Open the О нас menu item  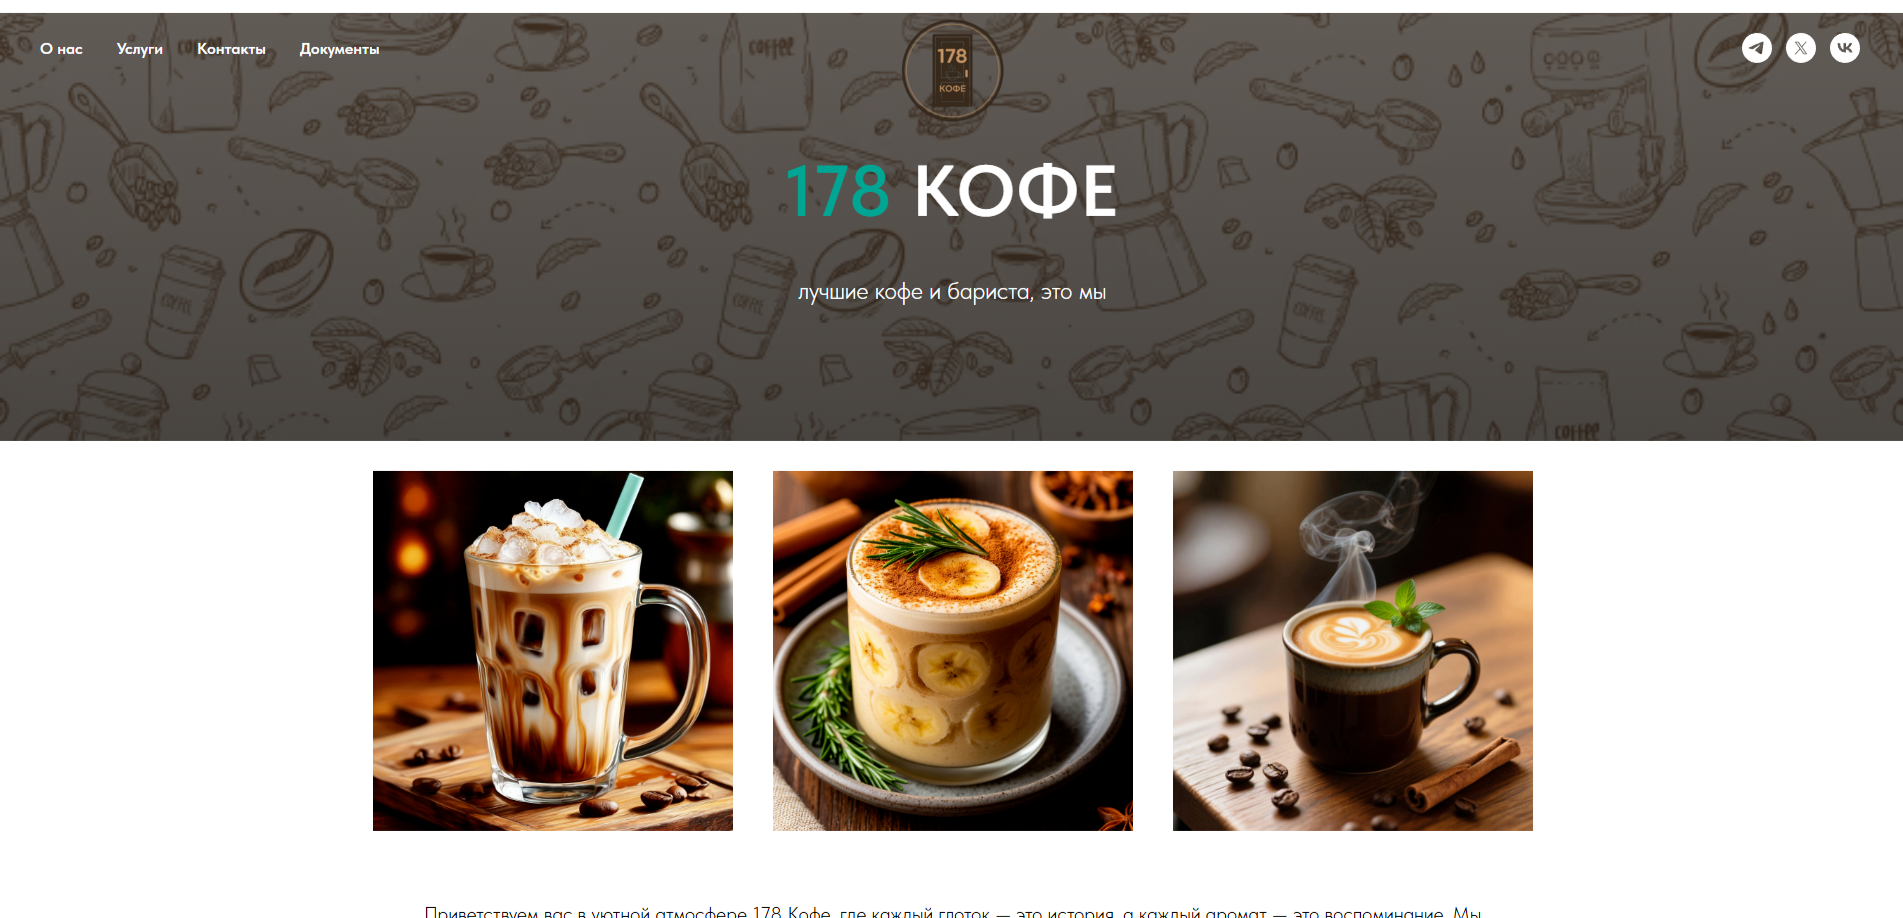click(x=61, y=49)
